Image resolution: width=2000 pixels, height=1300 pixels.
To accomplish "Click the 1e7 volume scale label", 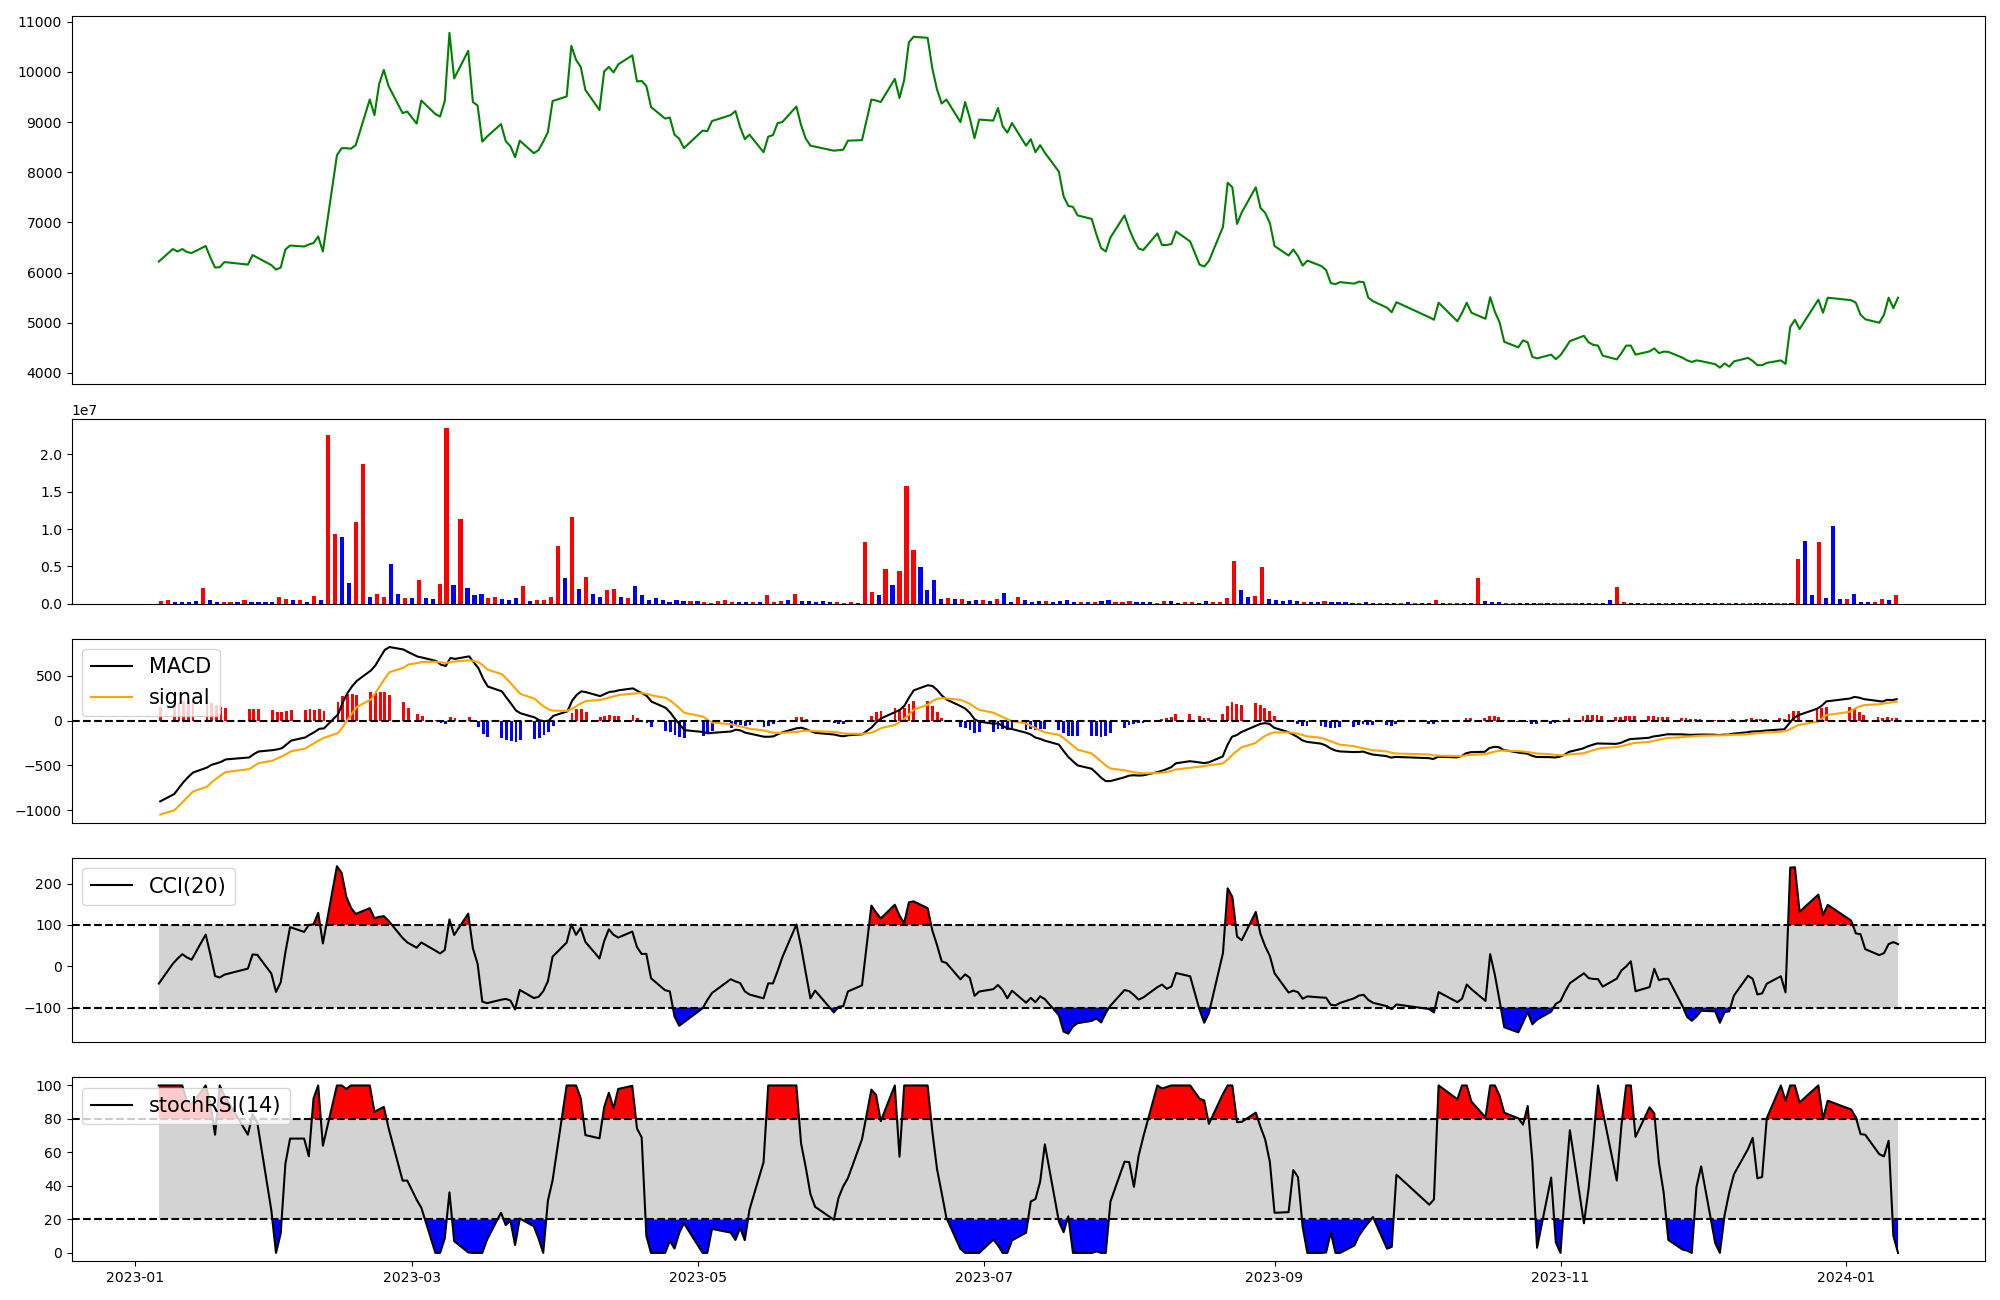I will coord(84,410).
